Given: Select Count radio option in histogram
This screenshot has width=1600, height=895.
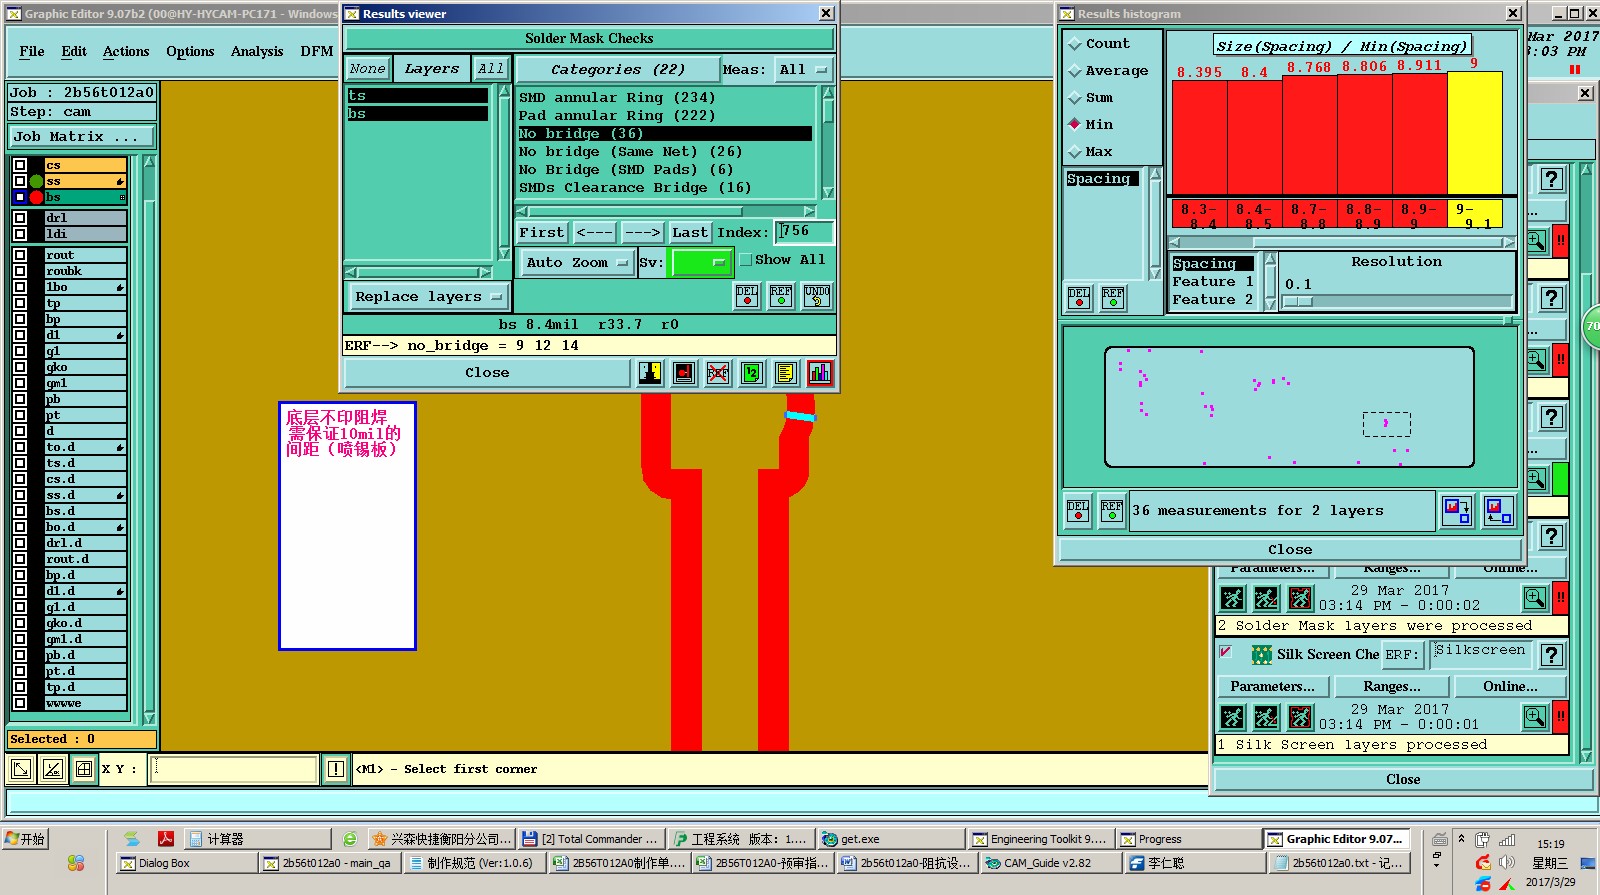Looking at the screenshot, I should coord(1075,44).
